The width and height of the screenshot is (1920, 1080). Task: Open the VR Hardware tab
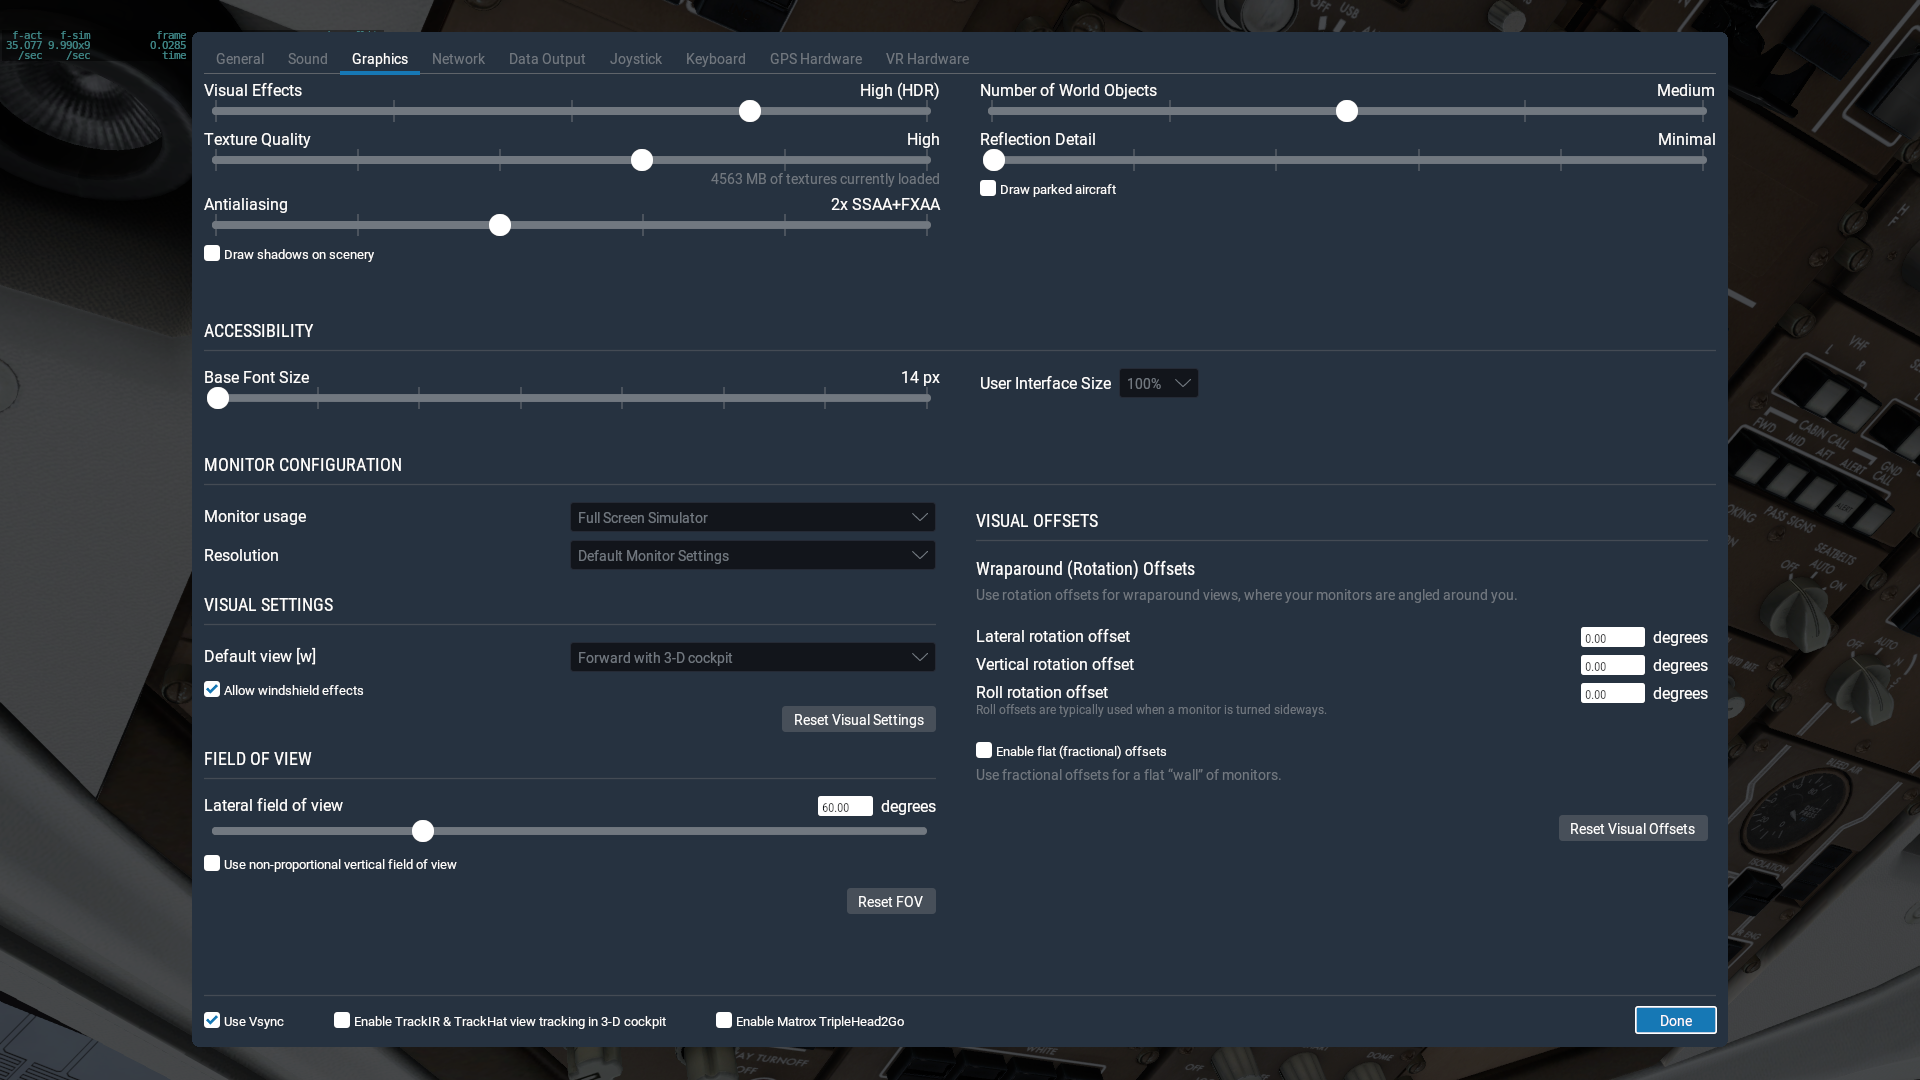926,59
